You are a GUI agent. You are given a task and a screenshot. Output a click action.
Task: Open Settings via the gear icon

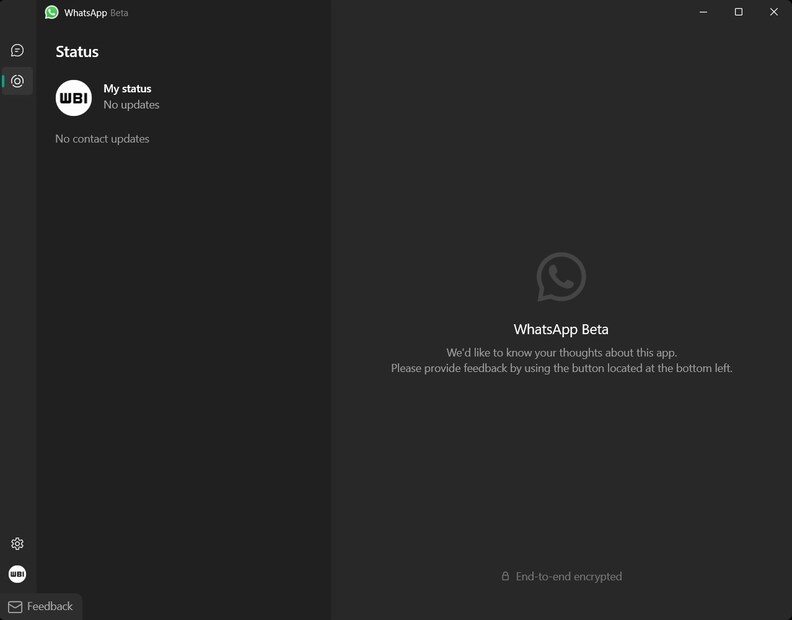click(17, 544)
